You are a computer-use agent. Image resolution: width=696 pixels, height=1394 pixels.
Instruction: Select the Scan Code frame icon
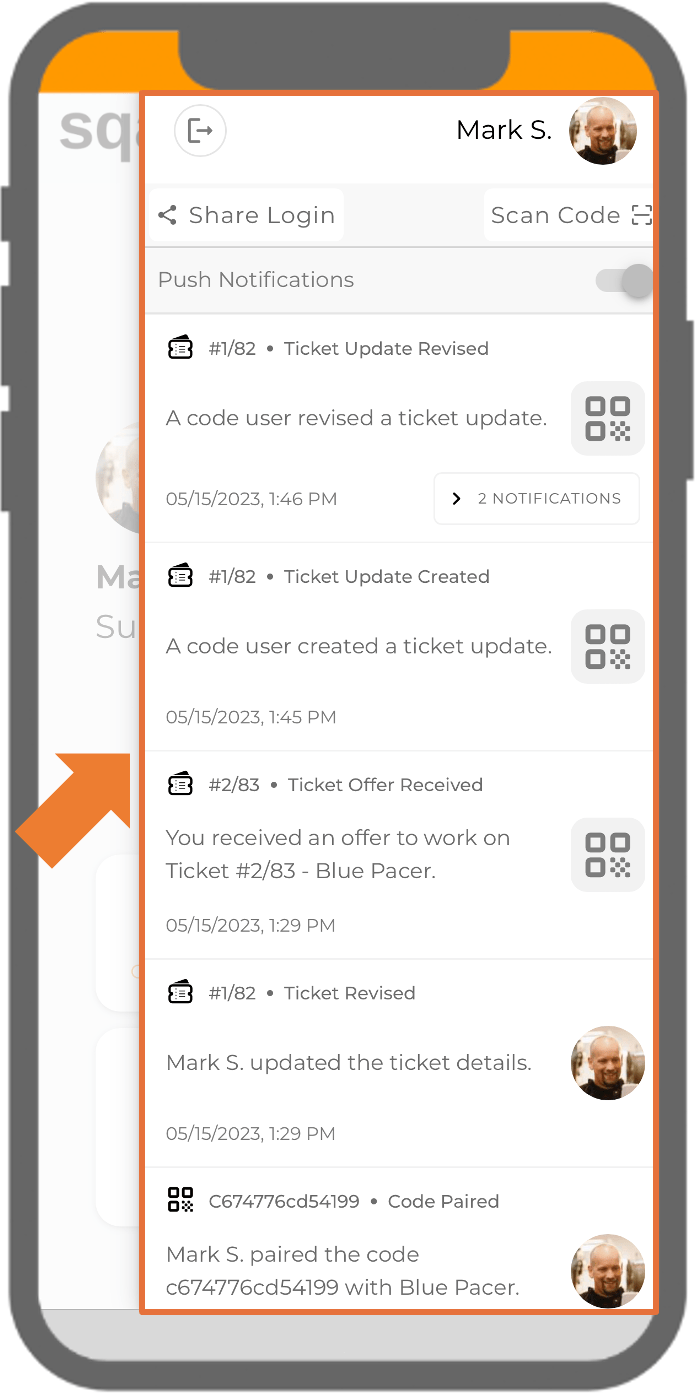tap(642, 215)
